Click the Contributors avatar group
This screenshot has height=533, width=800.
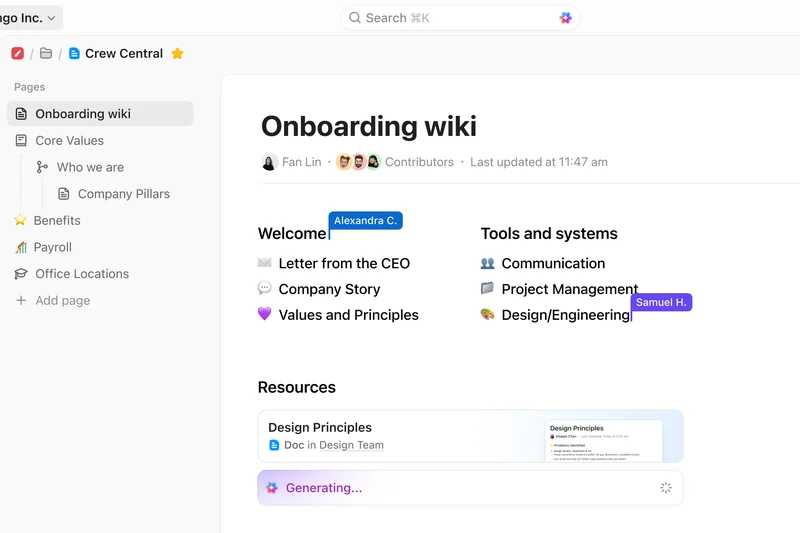(358, 162)
